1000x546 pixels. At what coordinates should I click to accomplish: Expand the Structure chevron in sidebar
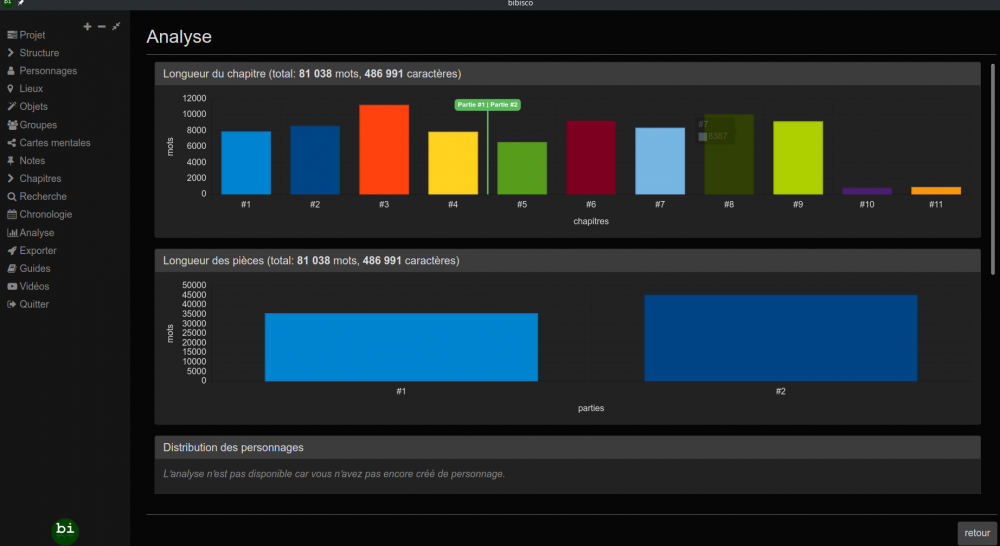pyautogui.click(x=11, y=53)
